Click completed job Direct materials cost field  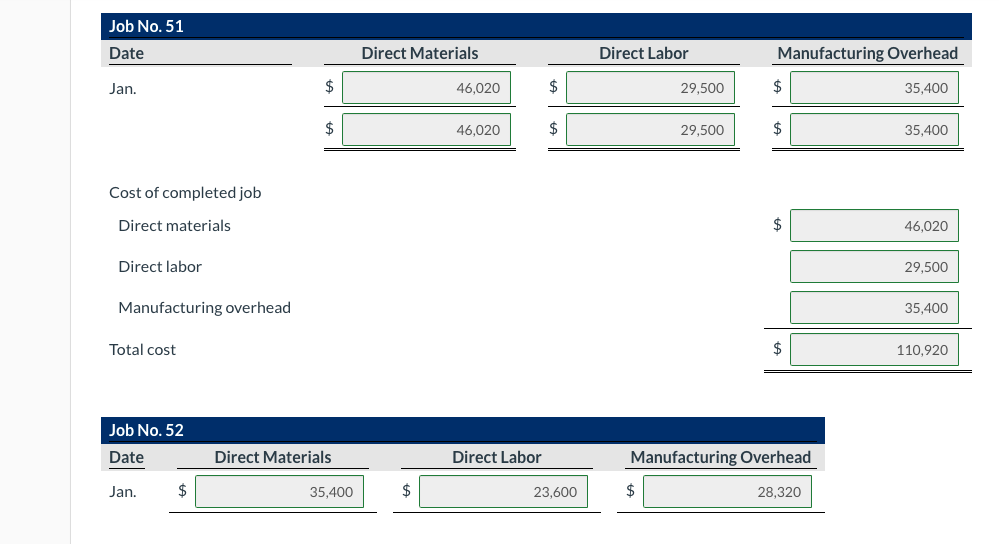pyautogui.click(x=874, y=225)
